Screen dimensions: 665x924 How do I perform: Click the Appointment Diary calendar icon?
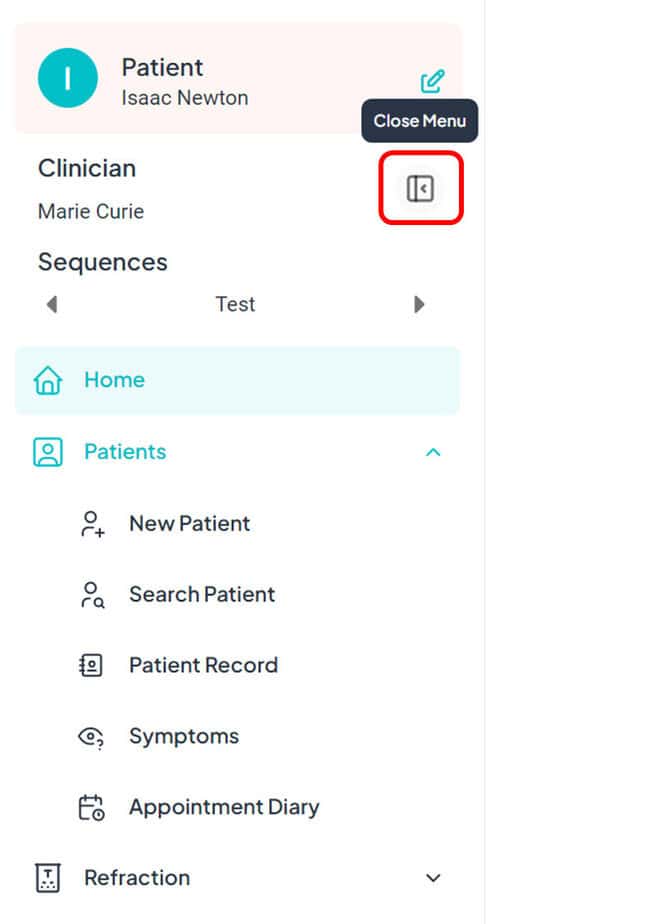pyautogui.click(x=91, y=808)
